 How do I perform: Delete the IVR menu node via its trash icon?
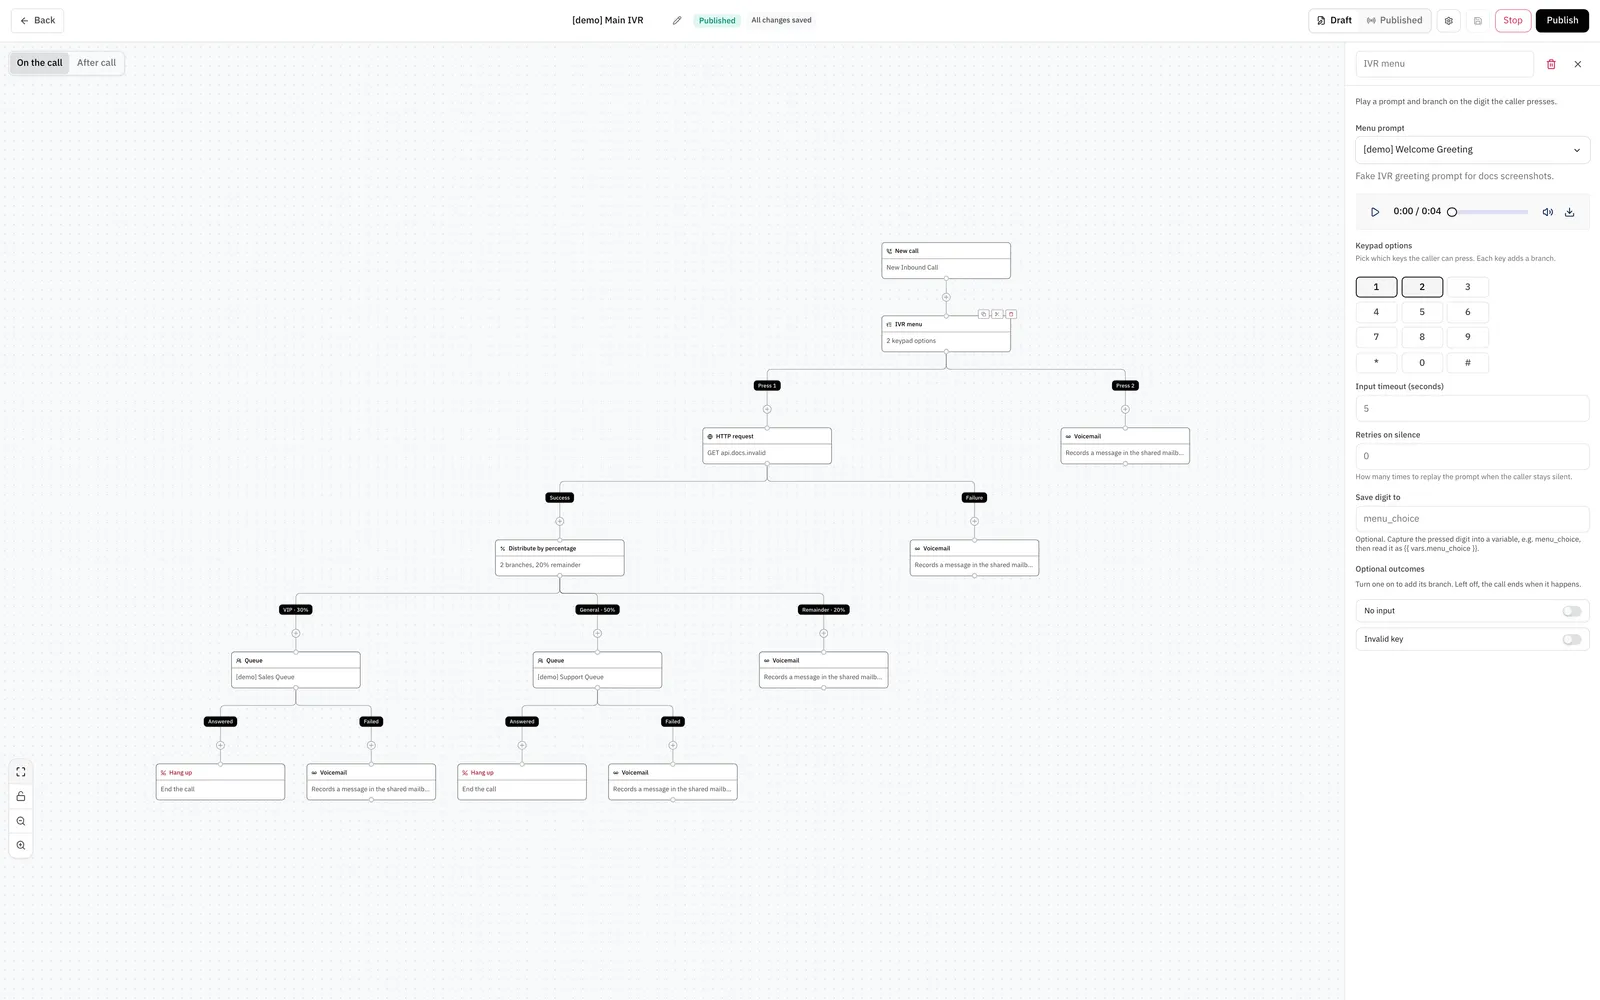click(x=1011, y=314)
